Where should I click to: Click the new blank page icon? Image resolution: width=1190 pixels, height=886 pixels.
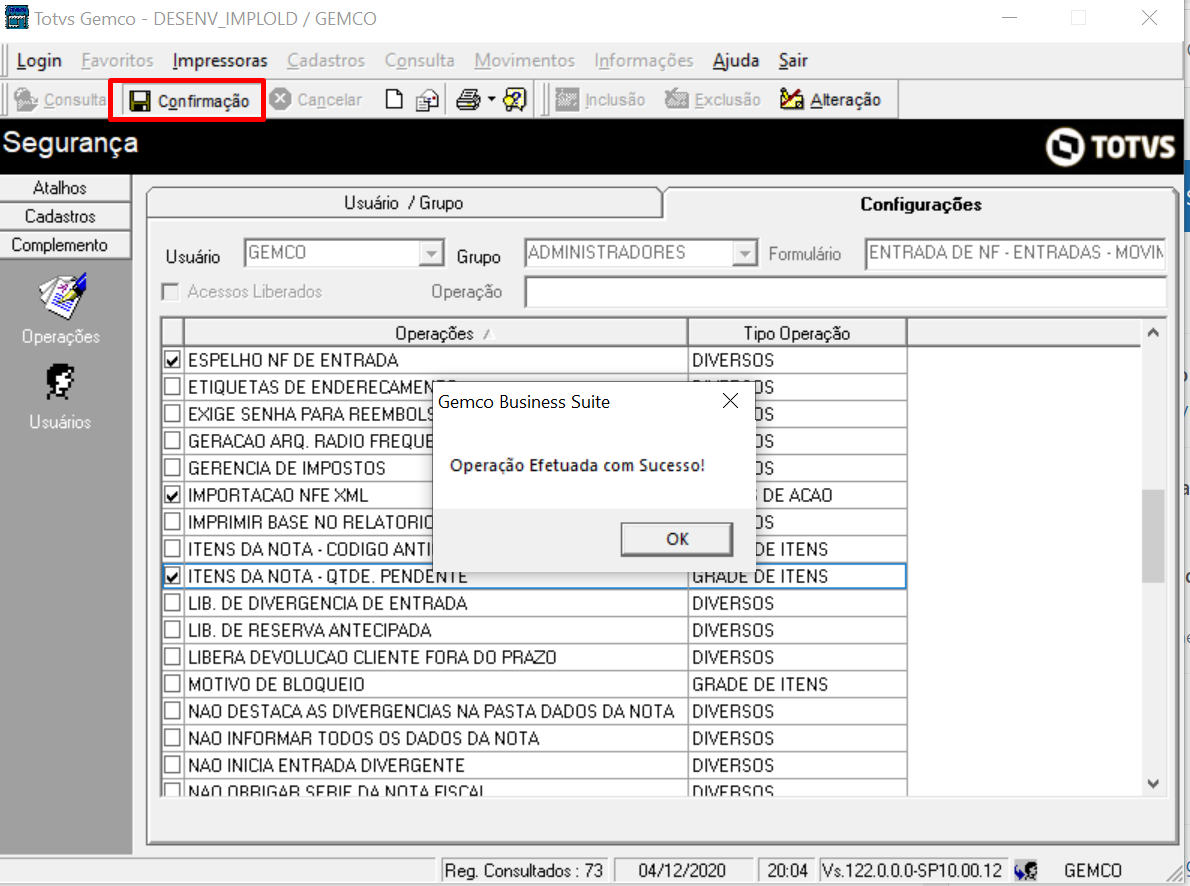click(394, 99)
